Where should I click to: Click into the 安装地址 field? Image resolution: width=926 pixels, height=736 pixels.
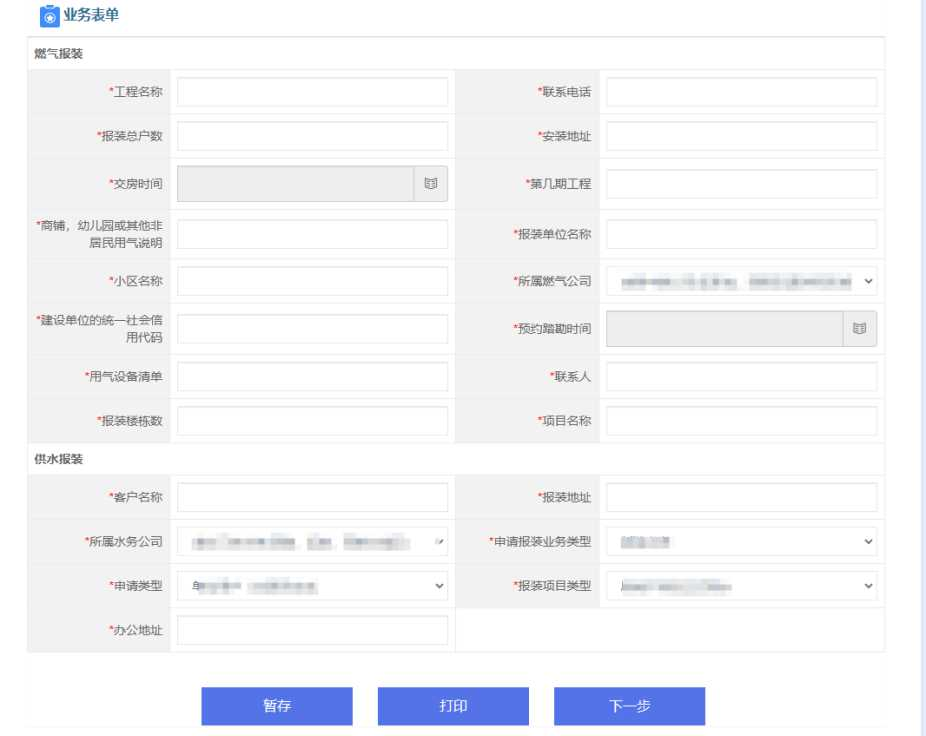point(741,136)
